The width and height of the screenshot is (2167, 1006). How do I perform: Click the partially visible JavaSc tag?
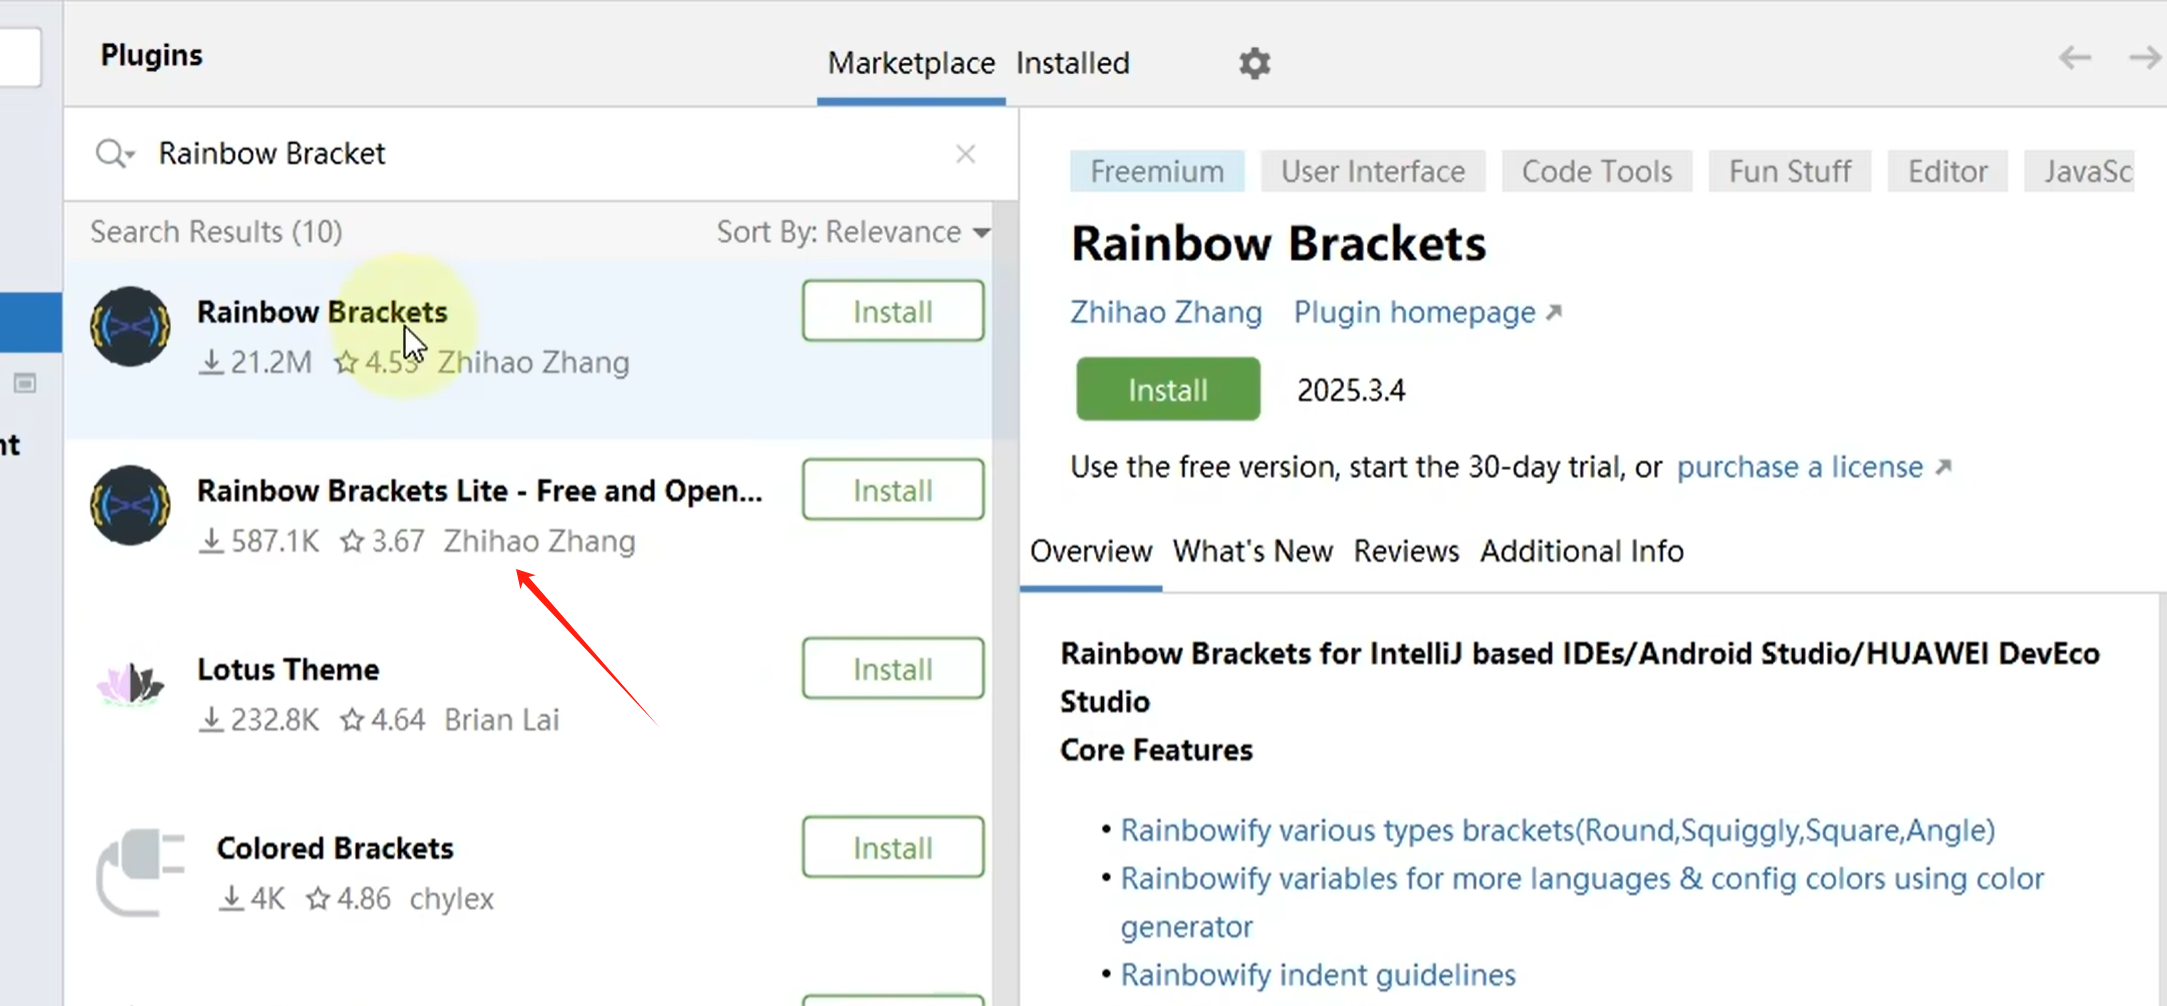tap(2080, 171)
